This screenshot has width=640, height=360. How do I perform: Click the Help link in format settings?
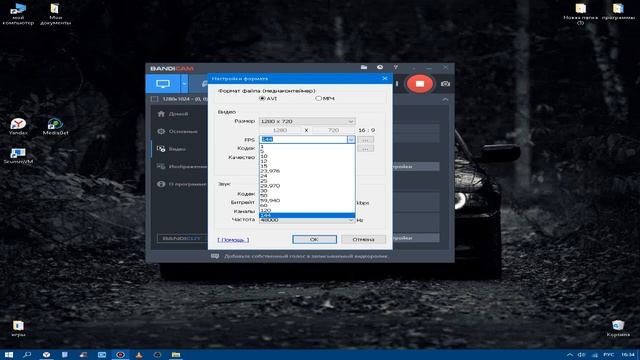point(233,240)
